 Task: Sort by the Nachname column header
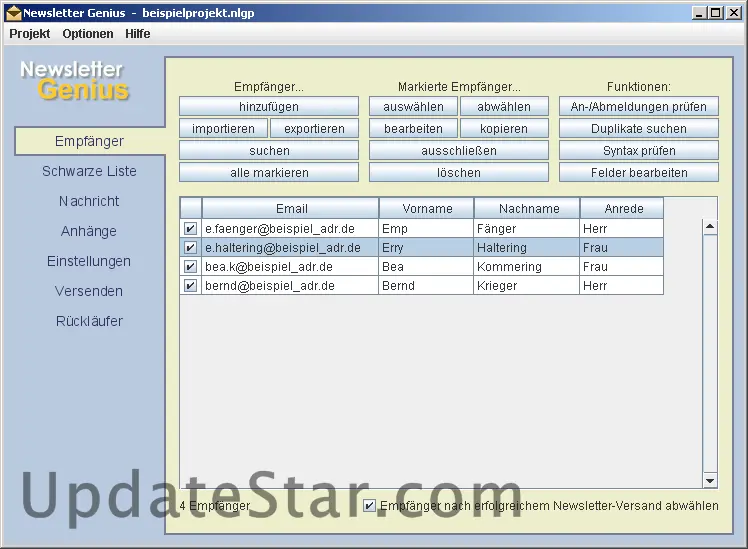(x=527, y=208)
